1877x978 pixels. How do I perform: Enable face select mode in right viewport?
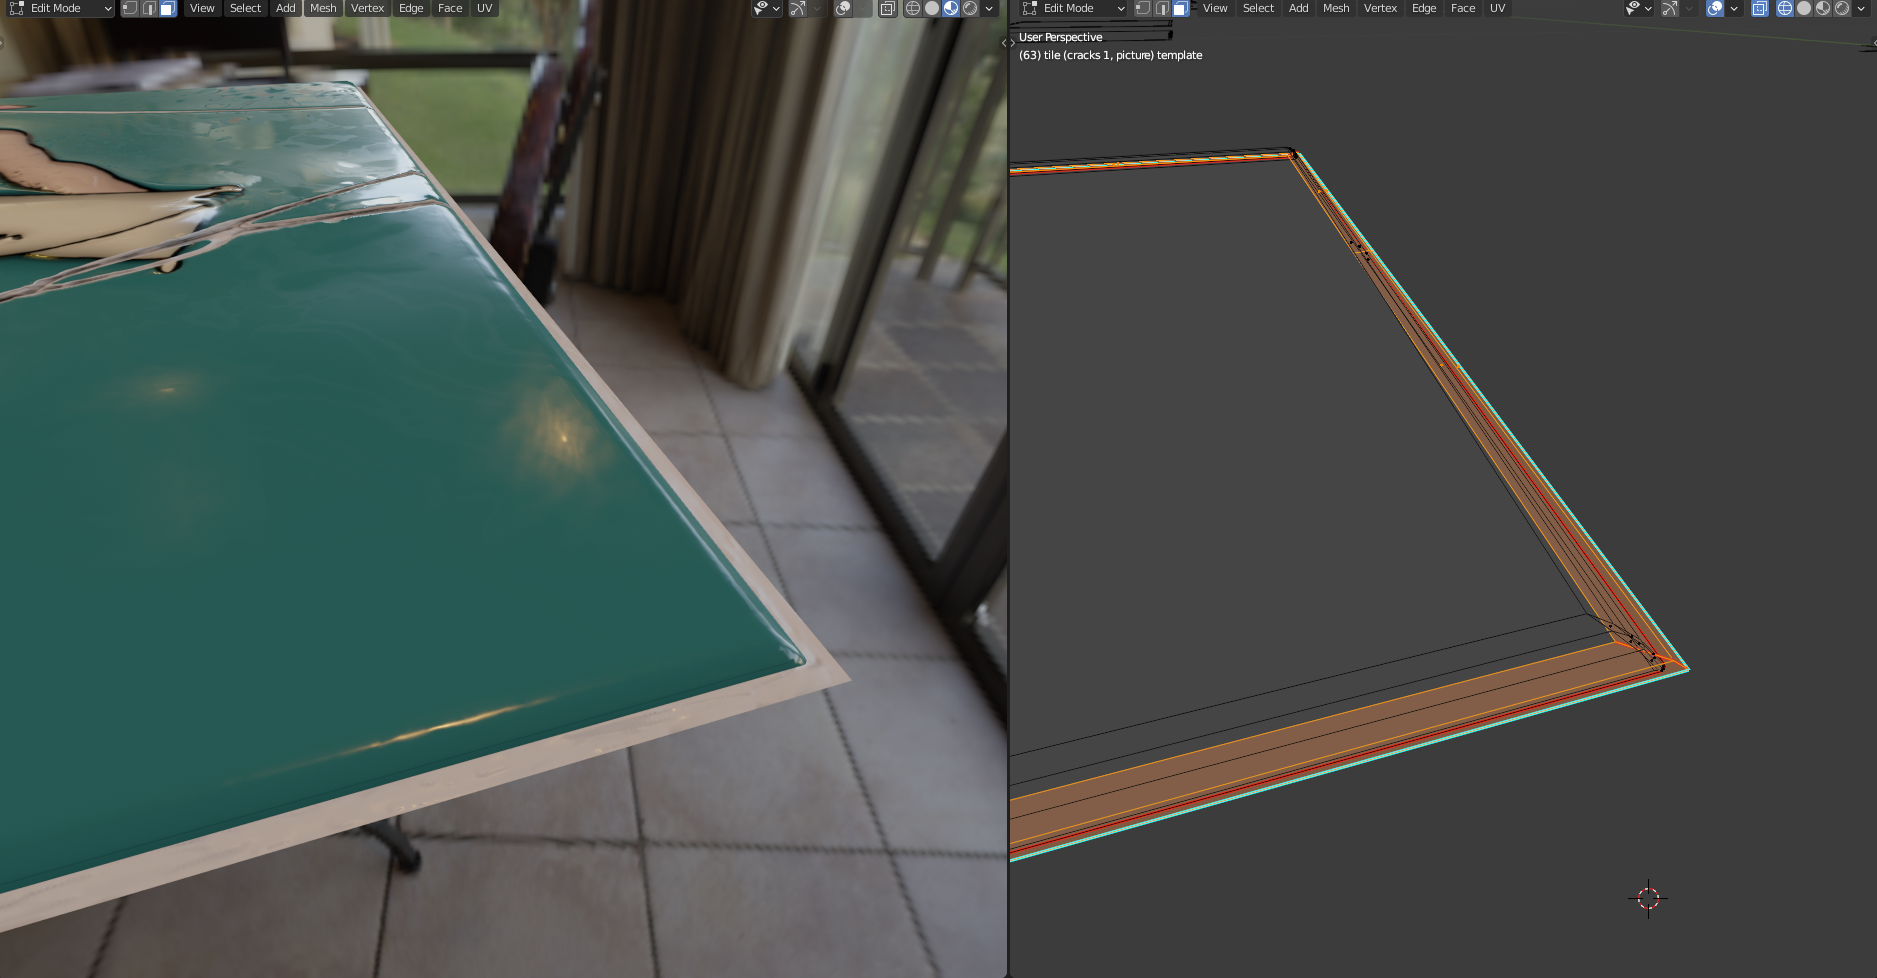pyautogui.click(x=1181, y=8)
